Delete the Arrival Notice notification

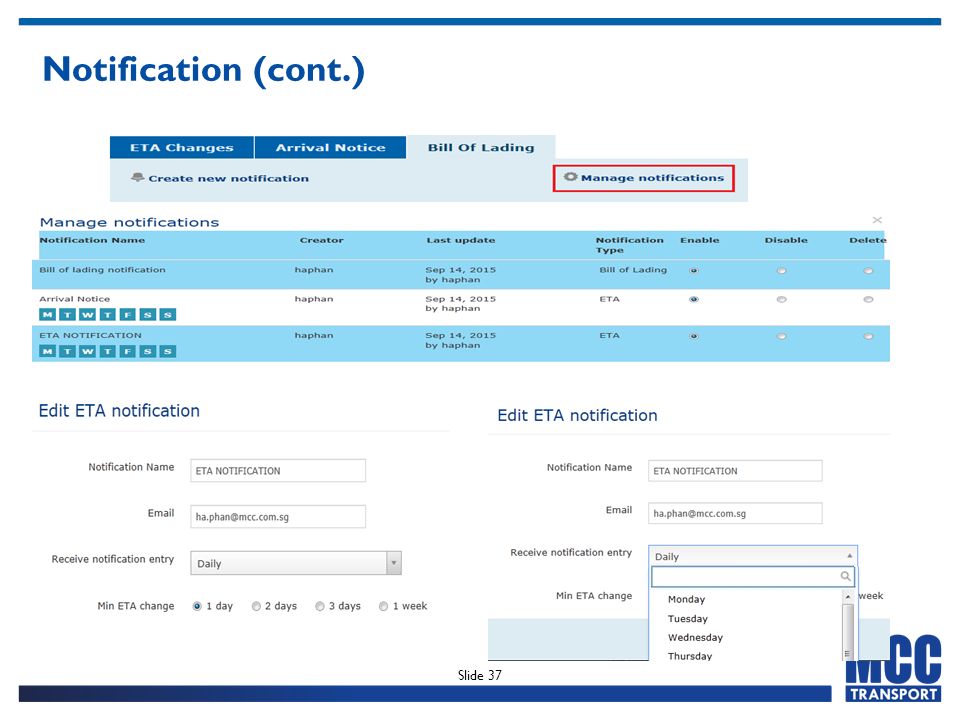point(868,299)
